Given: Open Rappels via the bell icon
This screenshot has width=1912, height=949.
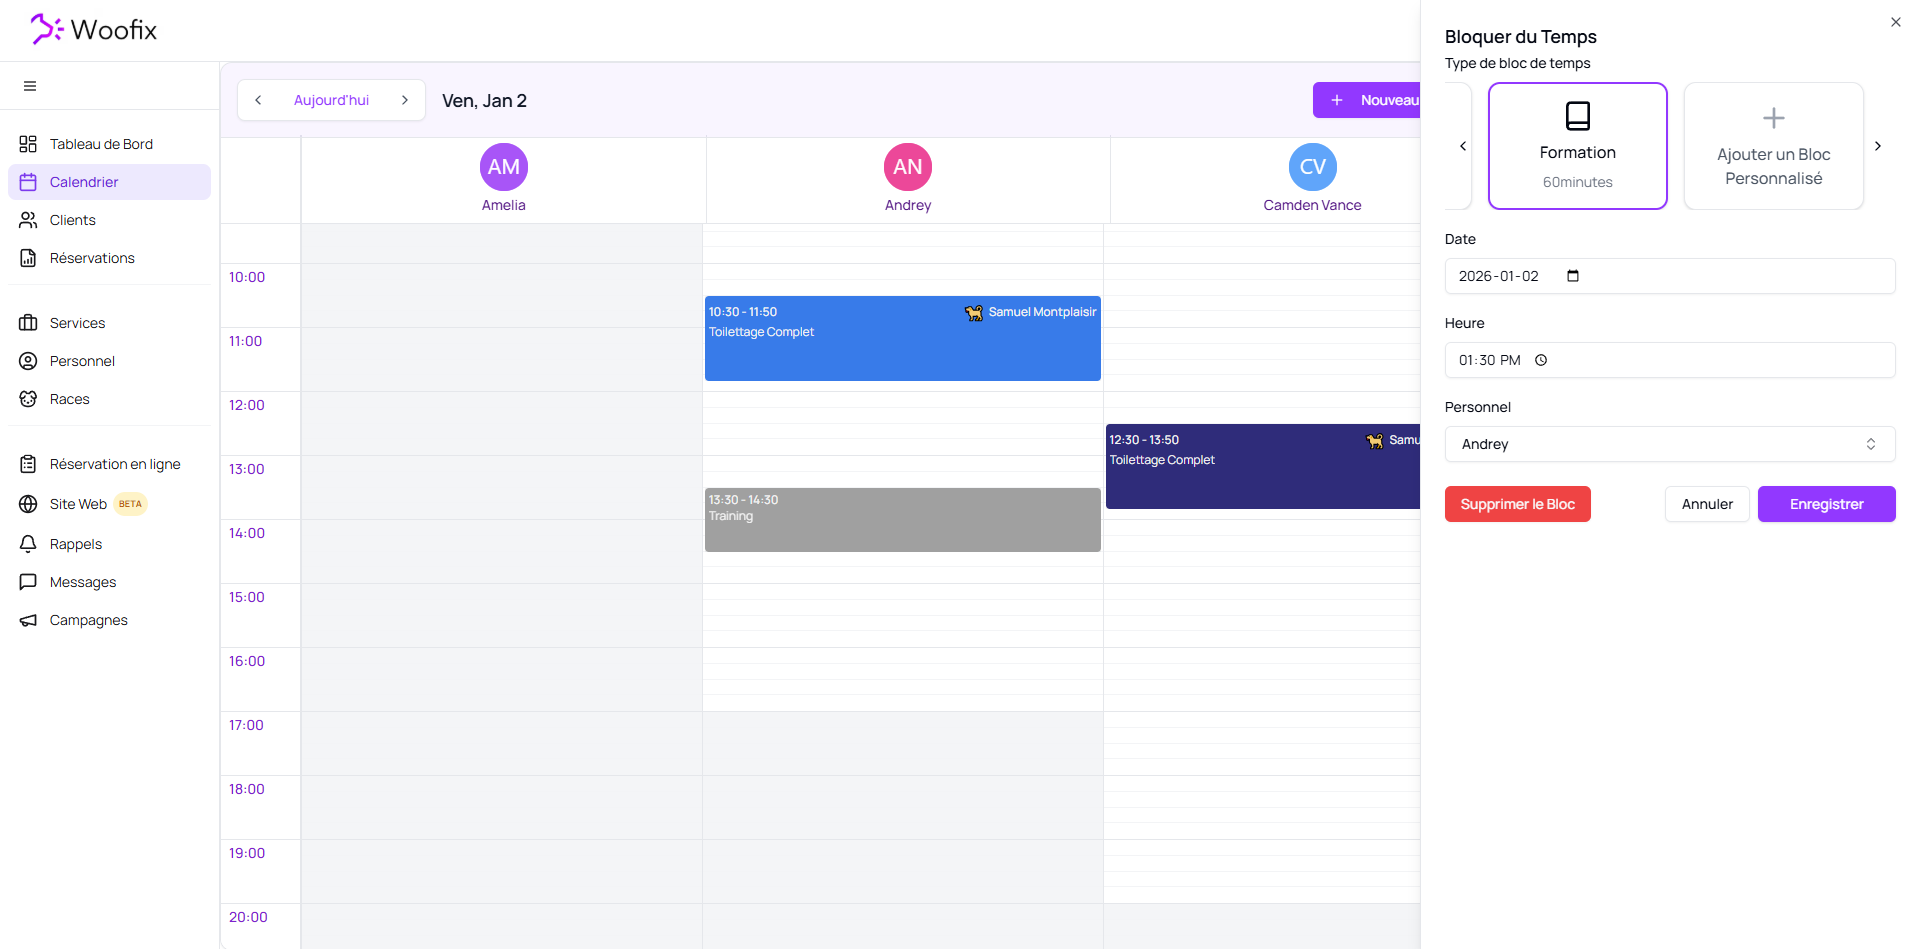Looking at the screenshot, I should pyautogui.click(x=28, y=544).
